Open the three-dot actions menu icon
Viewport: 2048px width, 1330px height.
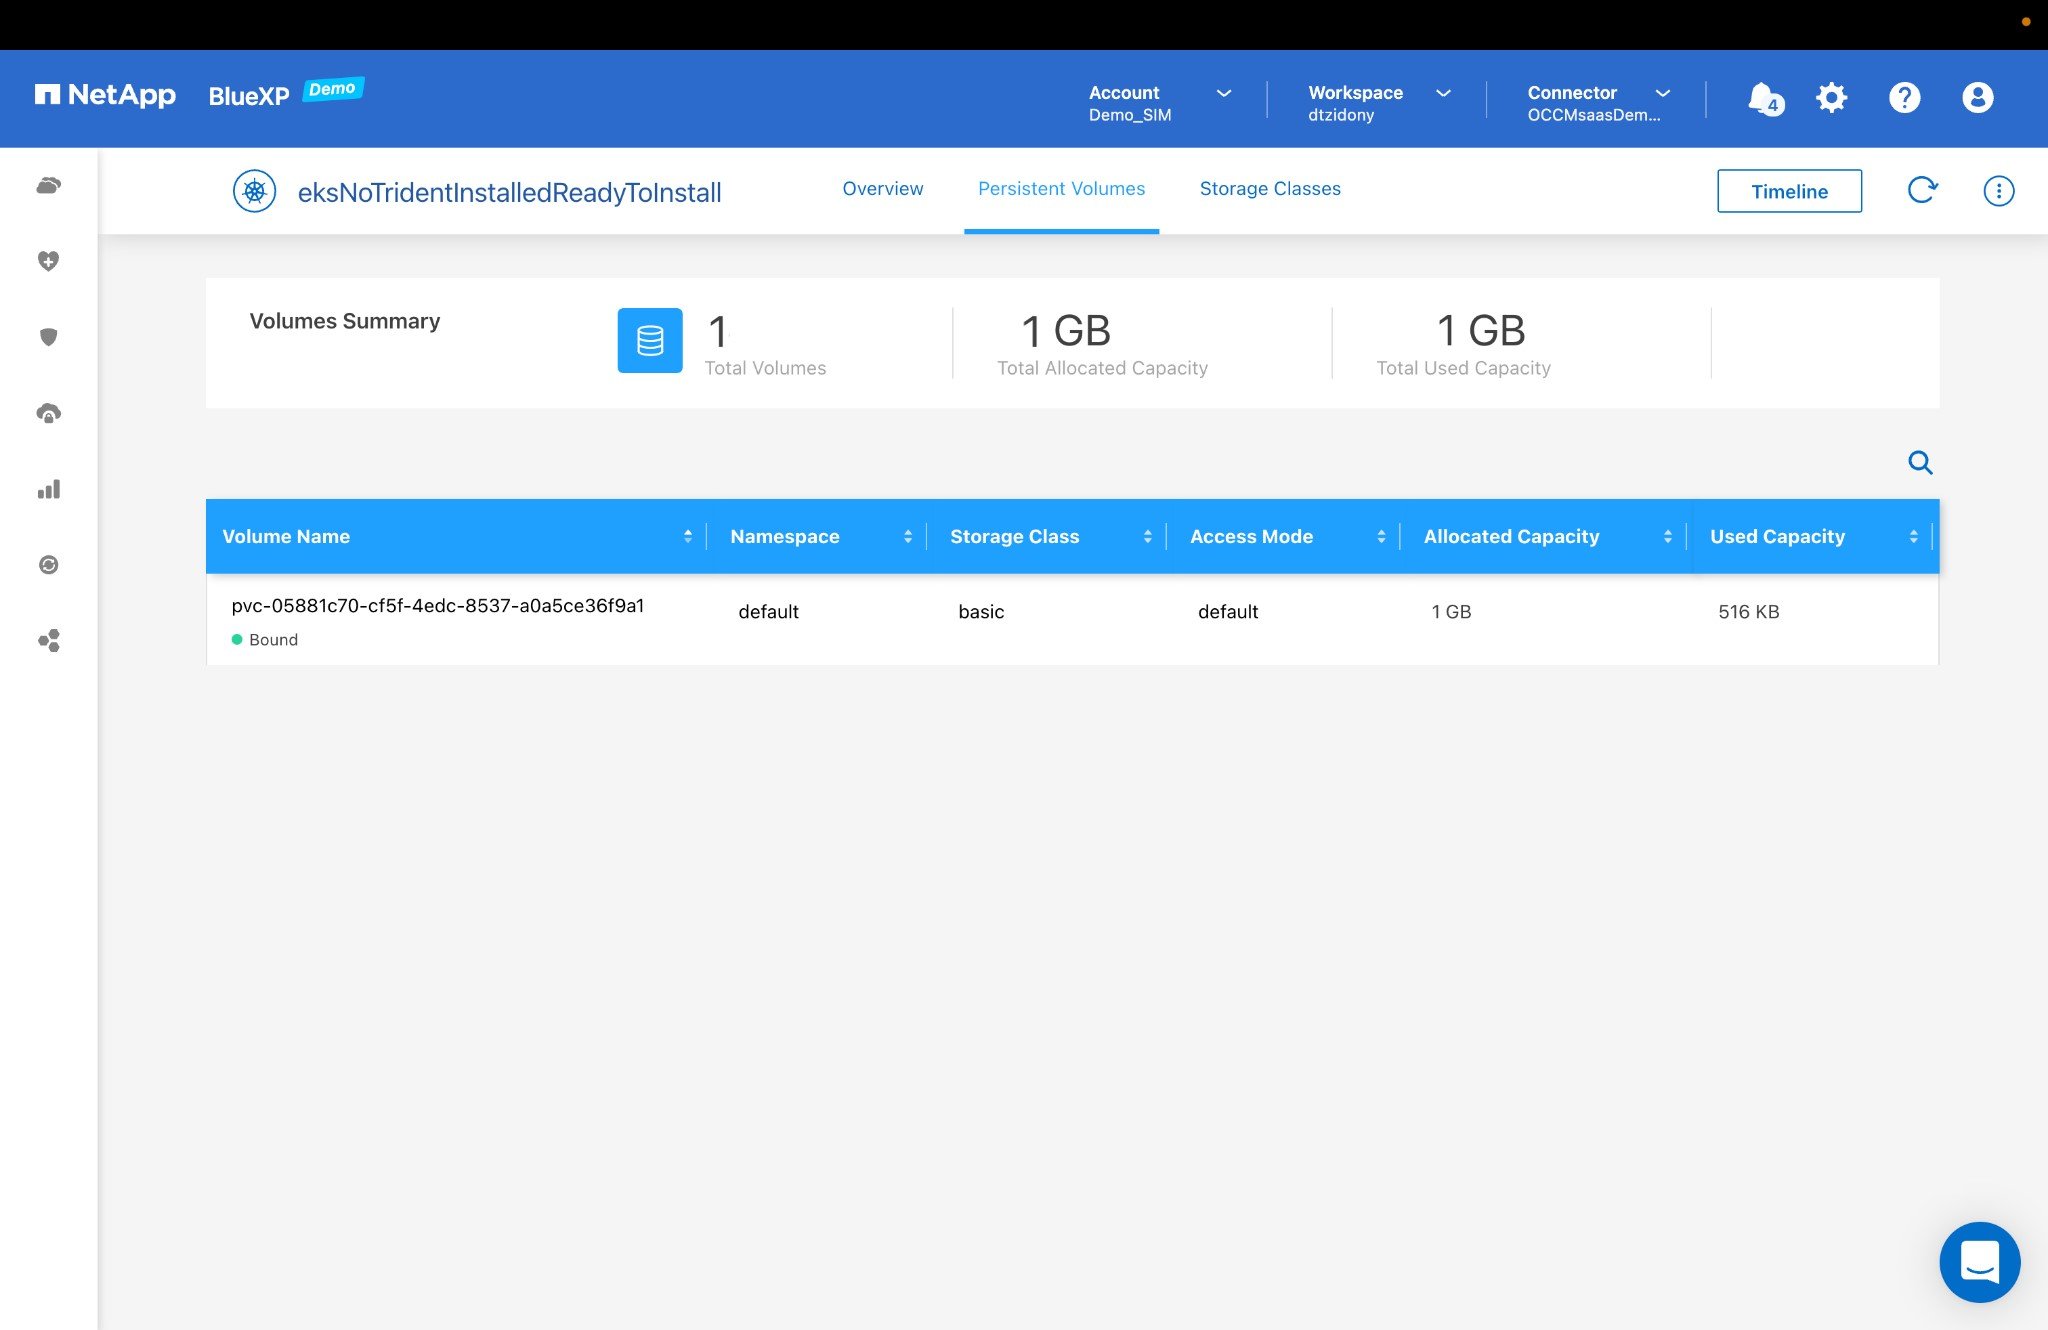tap(1998, 191)
